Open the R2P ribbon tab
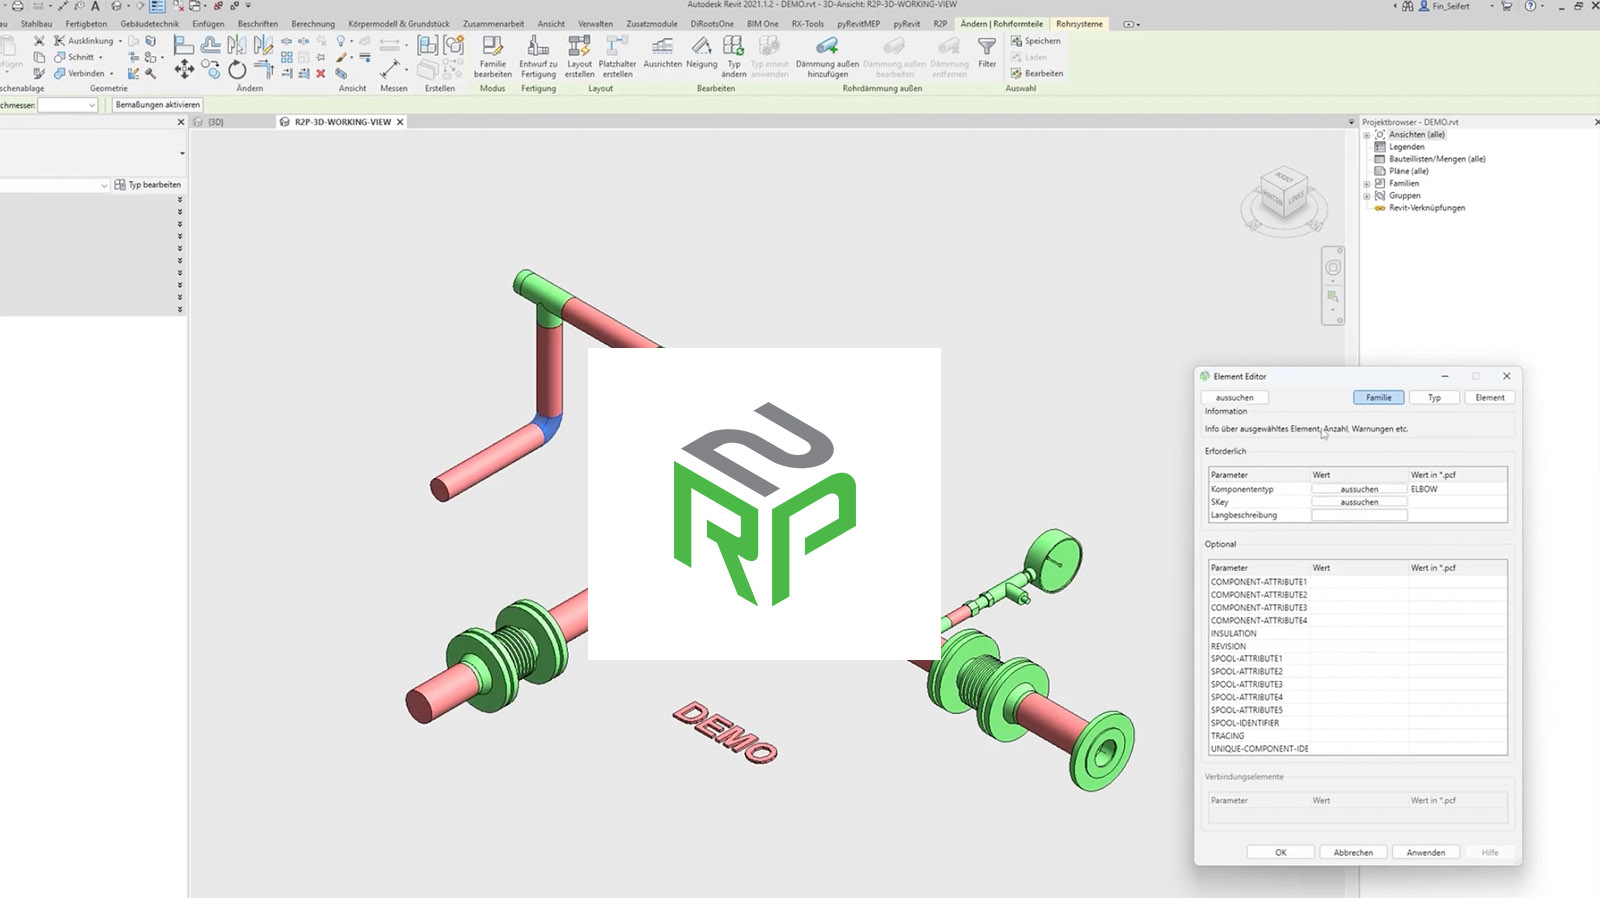The width and height of the screenshot is (1600, 898). pyautogui.click(x=940, y=24)
